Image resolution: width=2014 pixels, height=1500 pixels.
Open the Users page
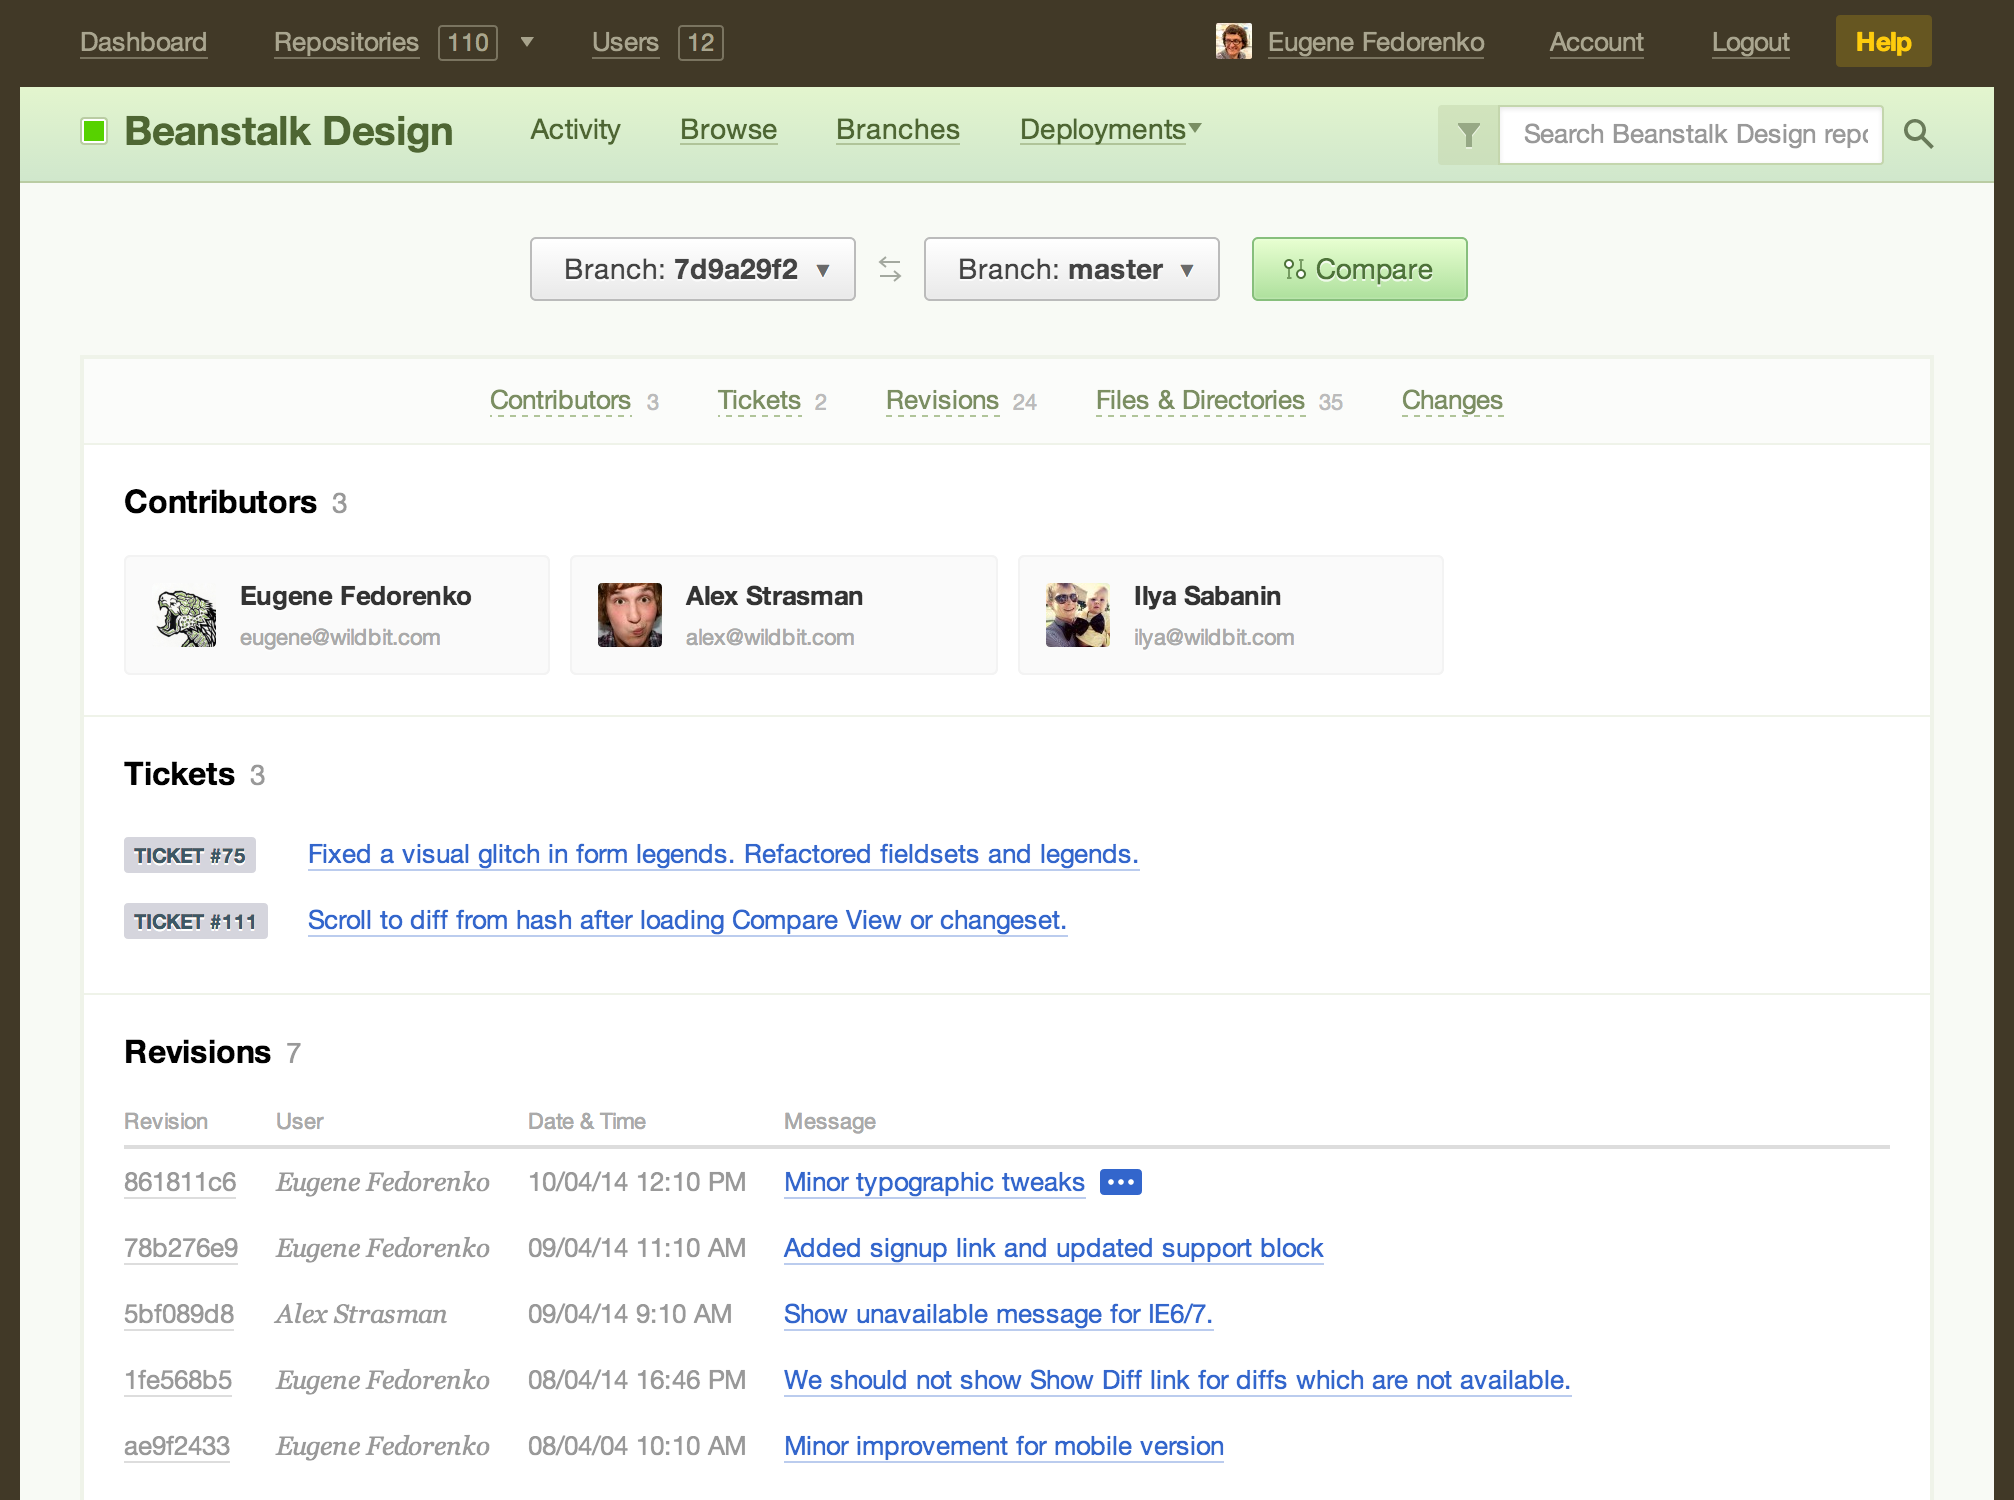point(625,42)
